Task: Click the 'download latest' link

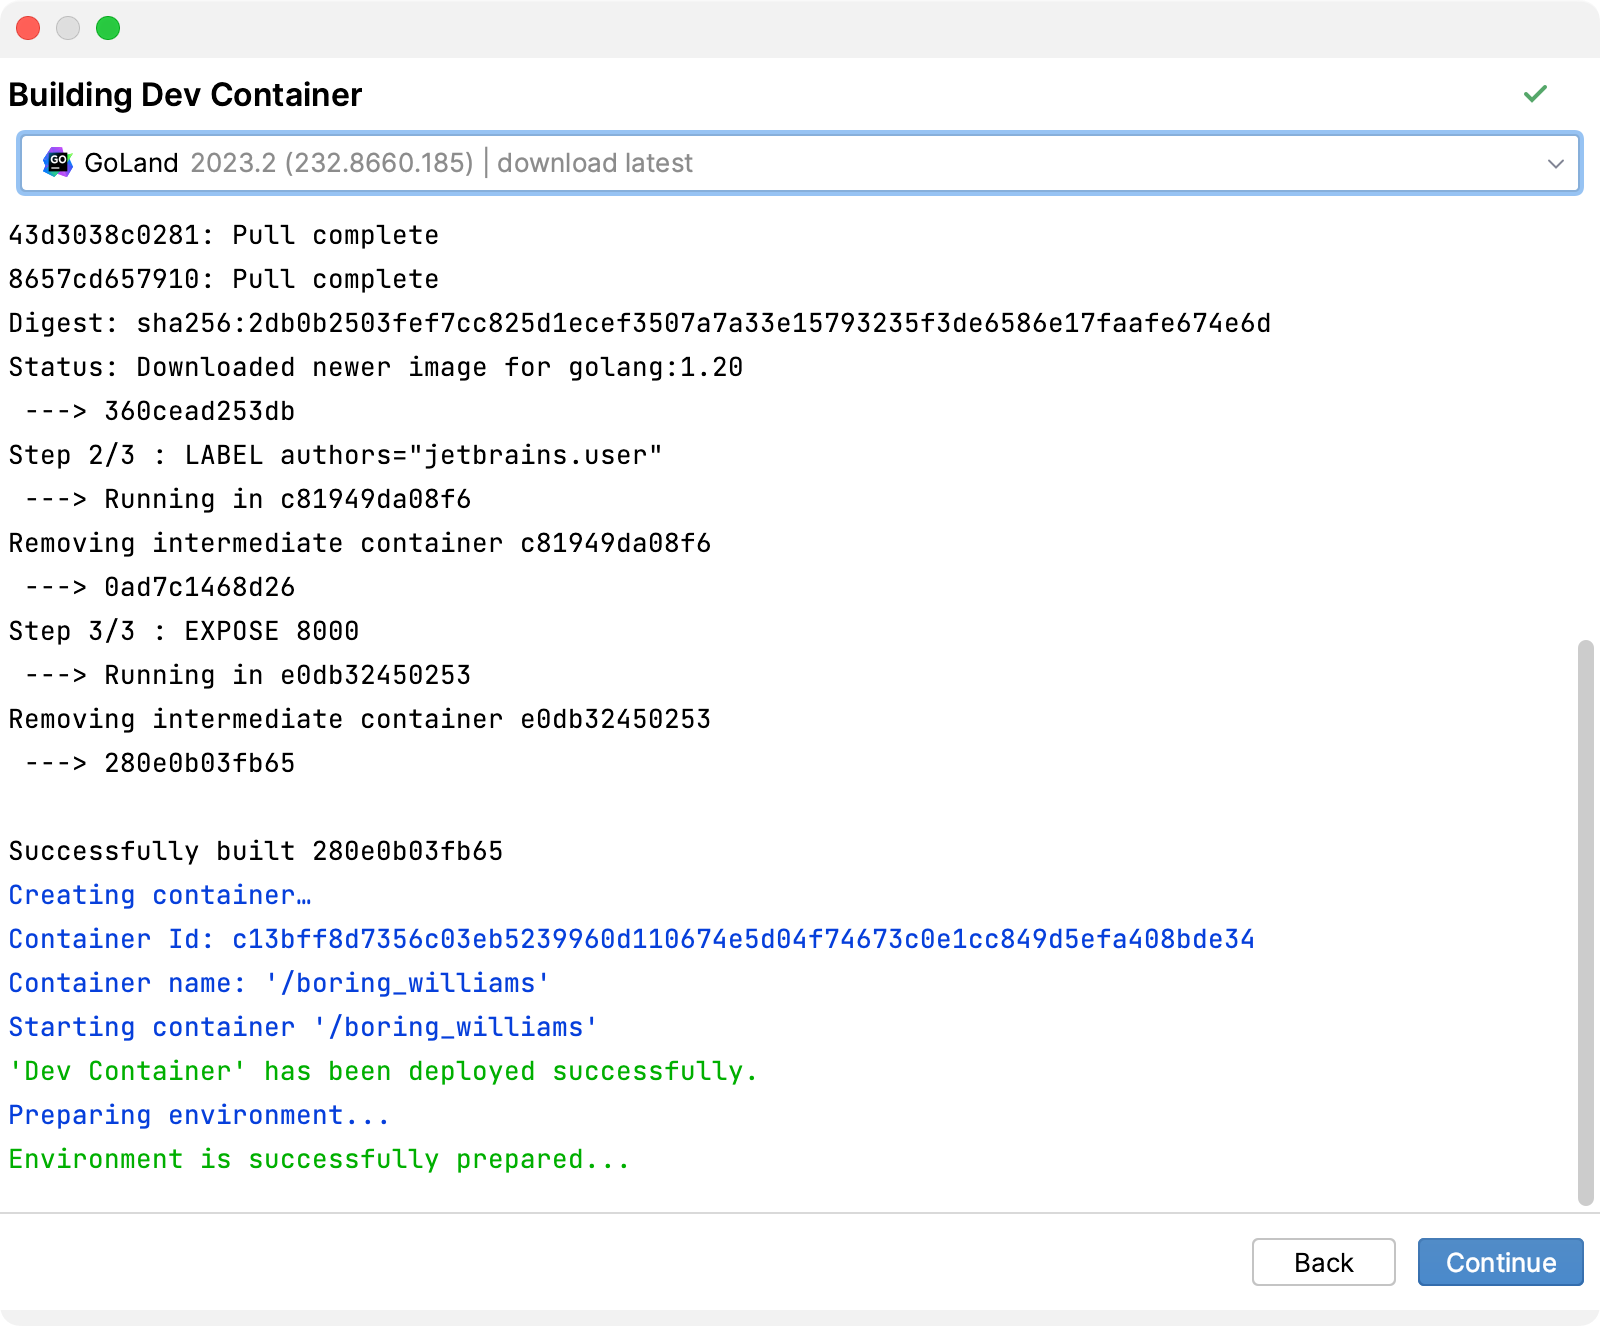Action: pos(595,162)
